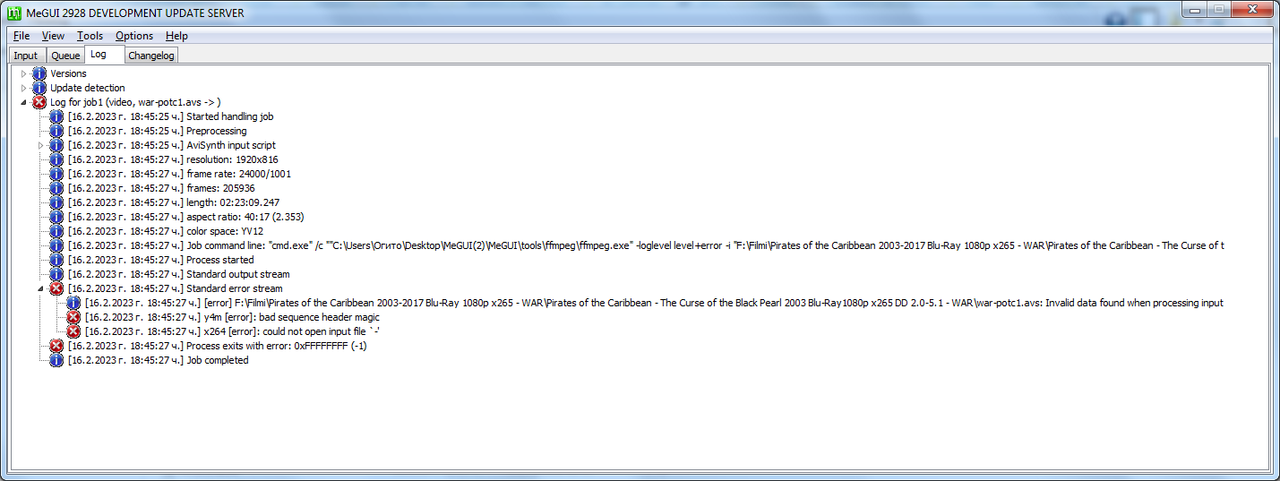Select the 'length: 02:23:09.247' entry

click(x=174, y=203)
